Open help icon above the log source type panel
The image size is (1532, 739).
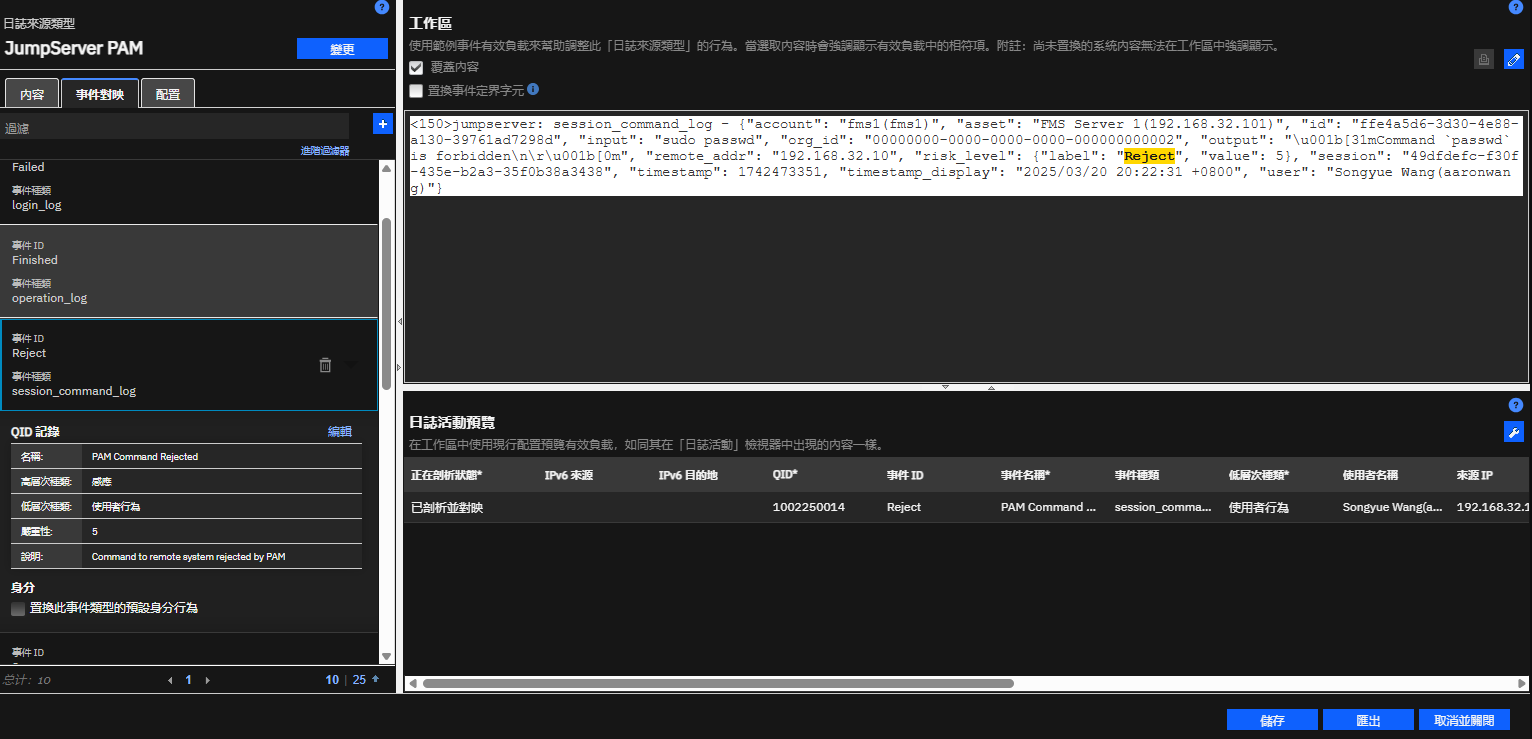click(x=381, y=7)
